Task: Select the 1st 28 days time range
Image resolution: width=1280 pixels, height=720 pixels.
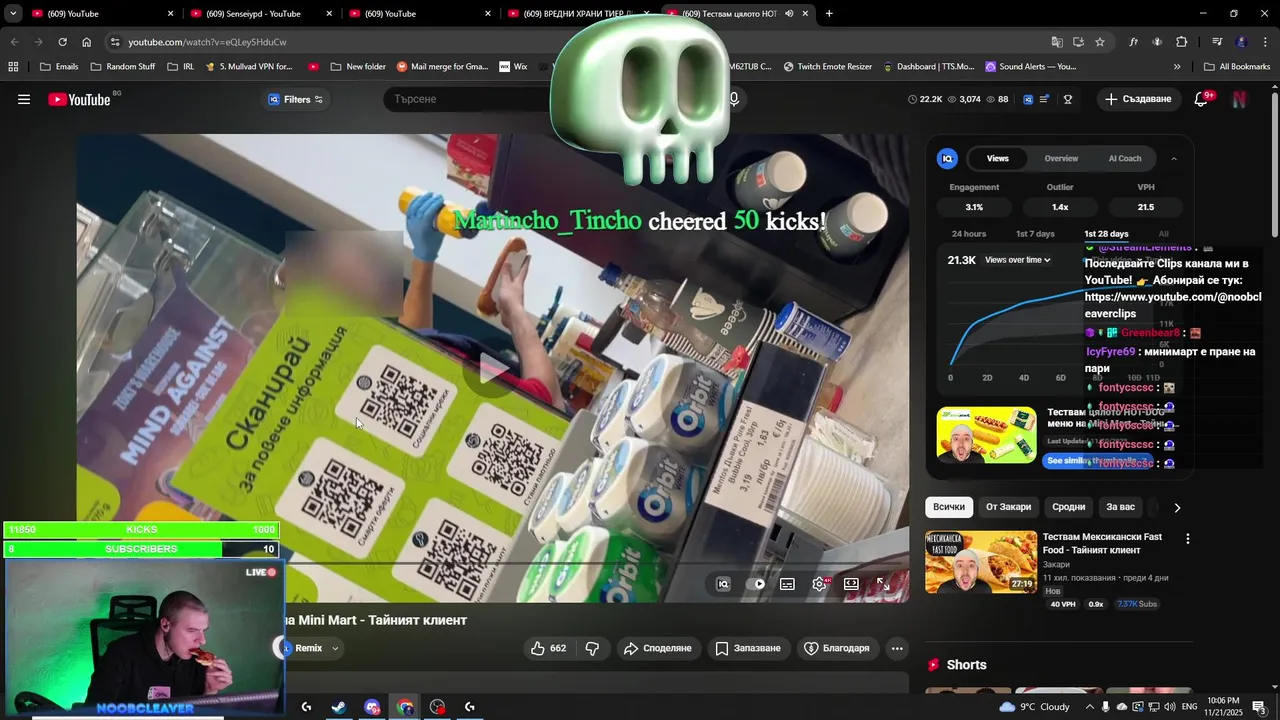Action: [x=1106, y=234]
